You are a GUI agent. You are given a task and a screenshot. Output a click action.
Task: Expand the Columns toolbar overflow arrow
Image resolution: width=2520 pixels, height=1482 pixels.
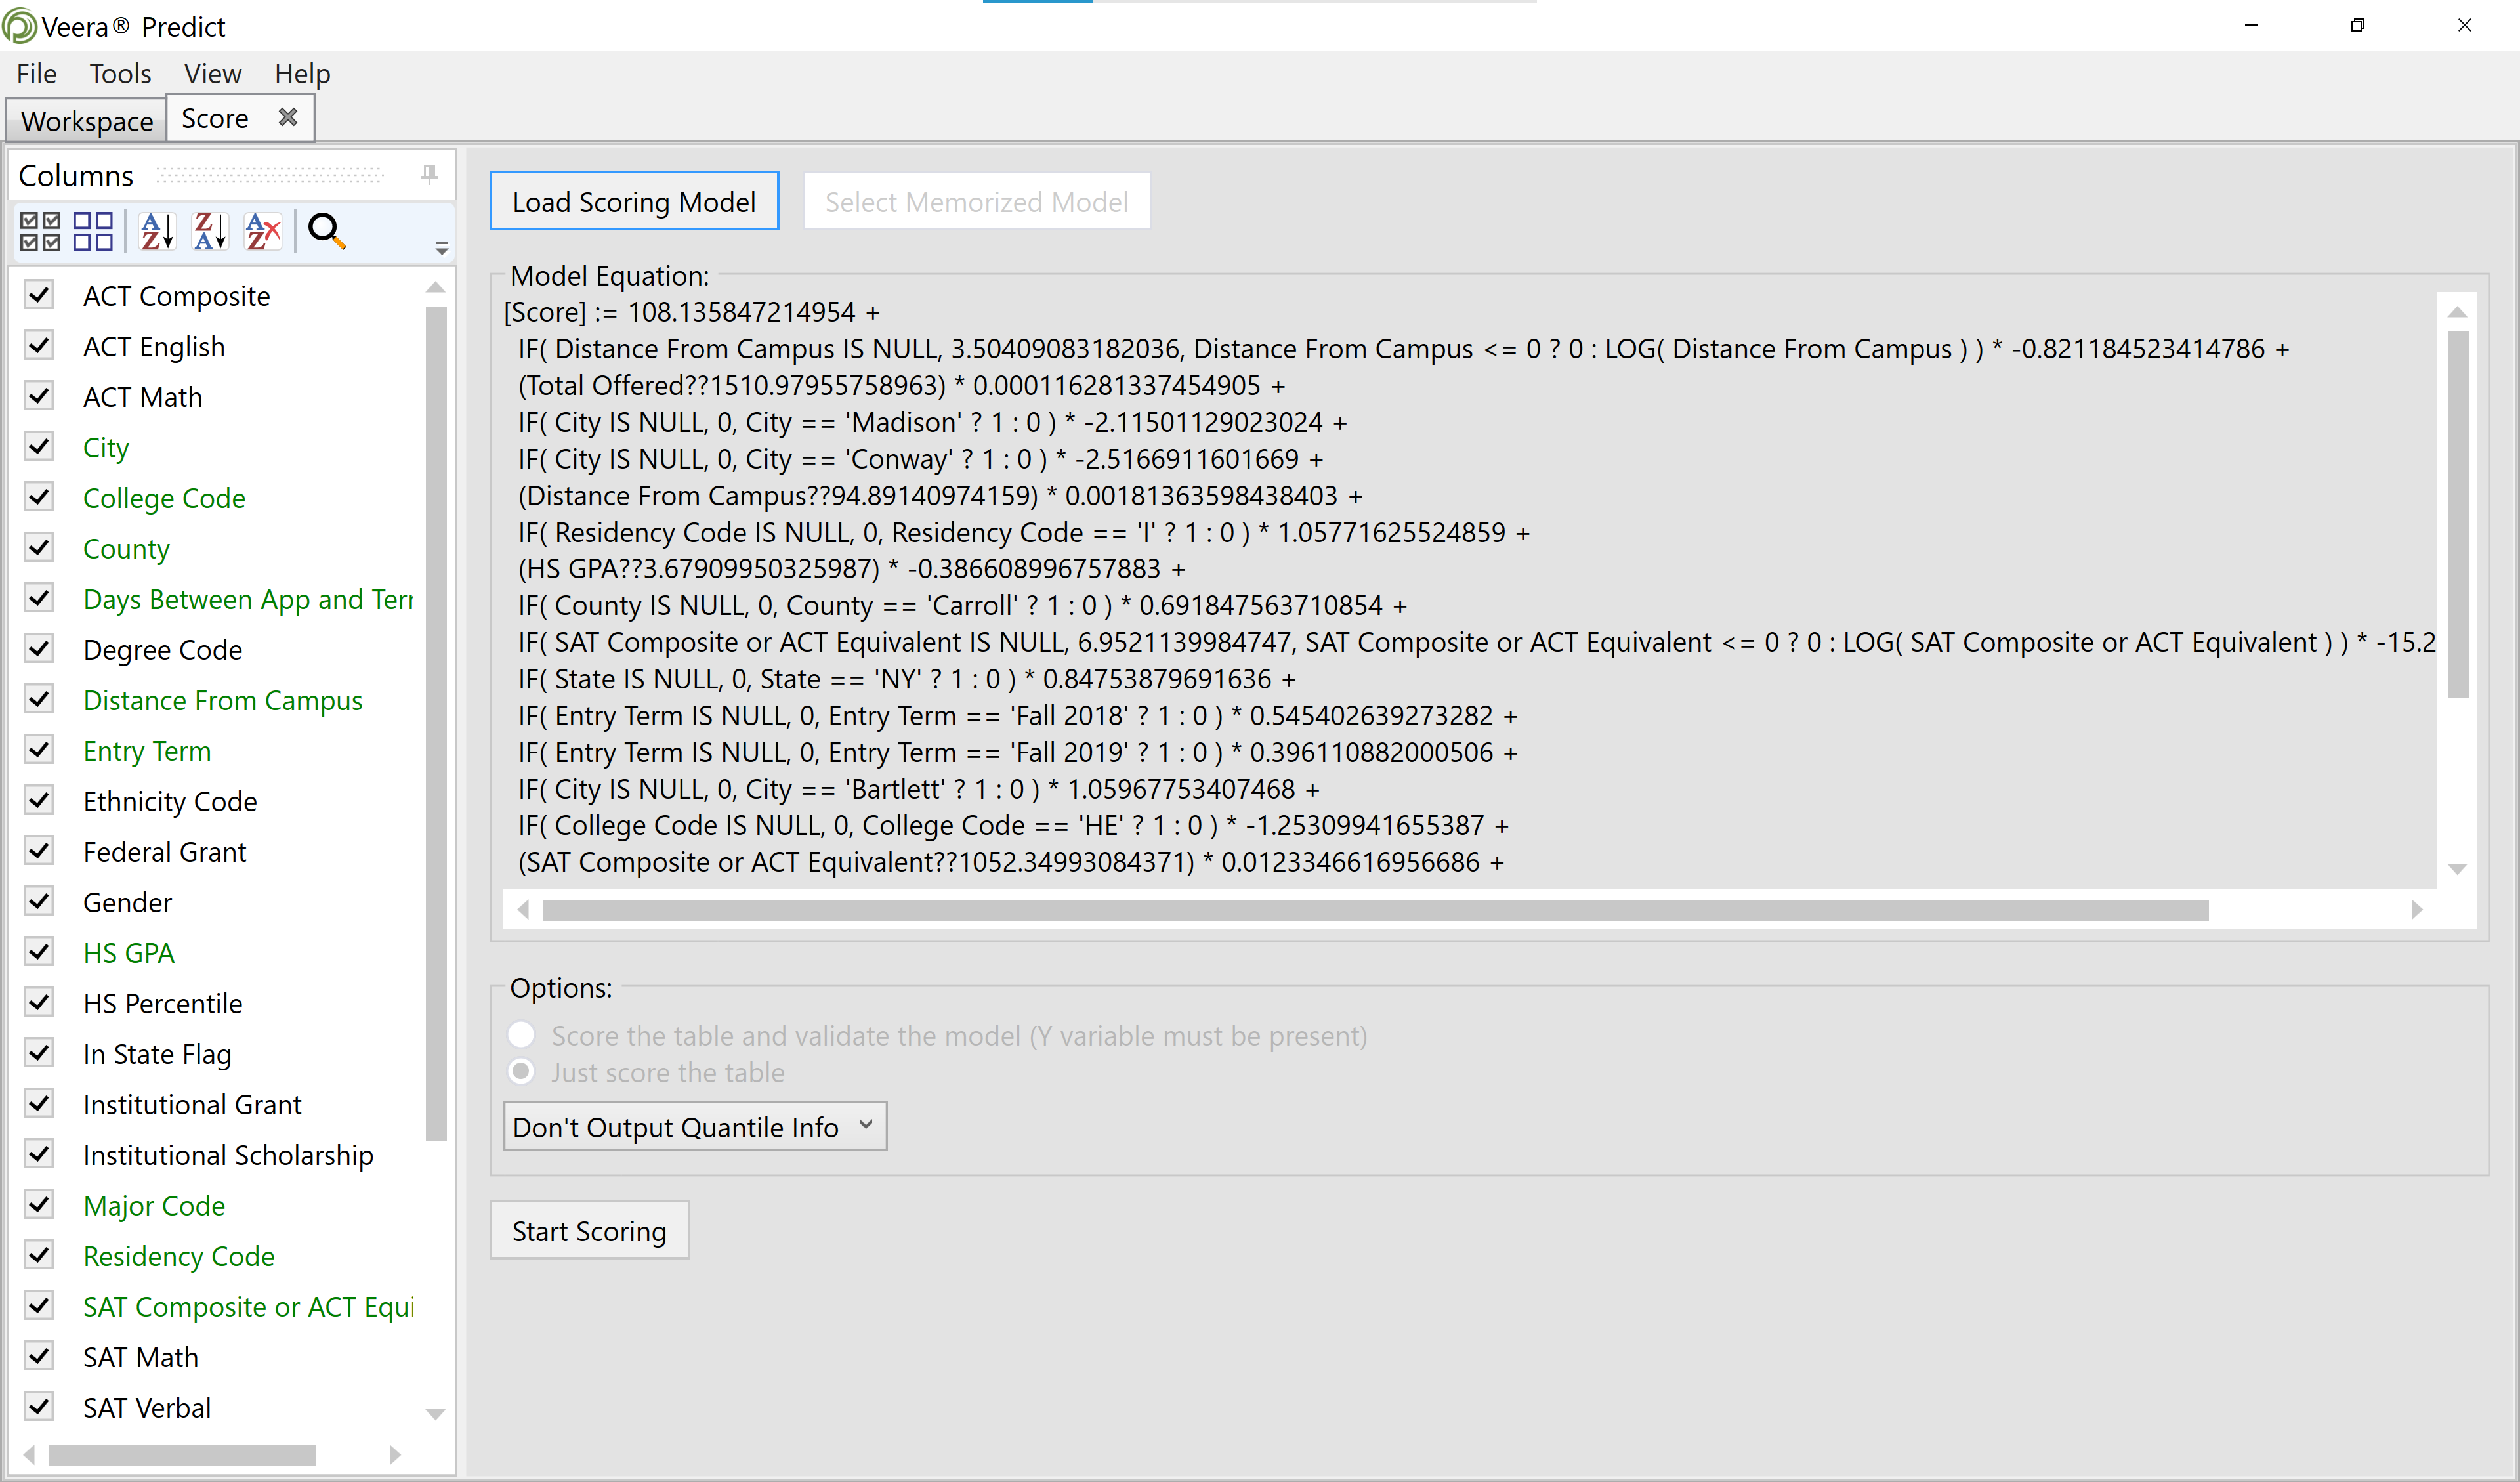pyautogui.click(x=441, y=248)
